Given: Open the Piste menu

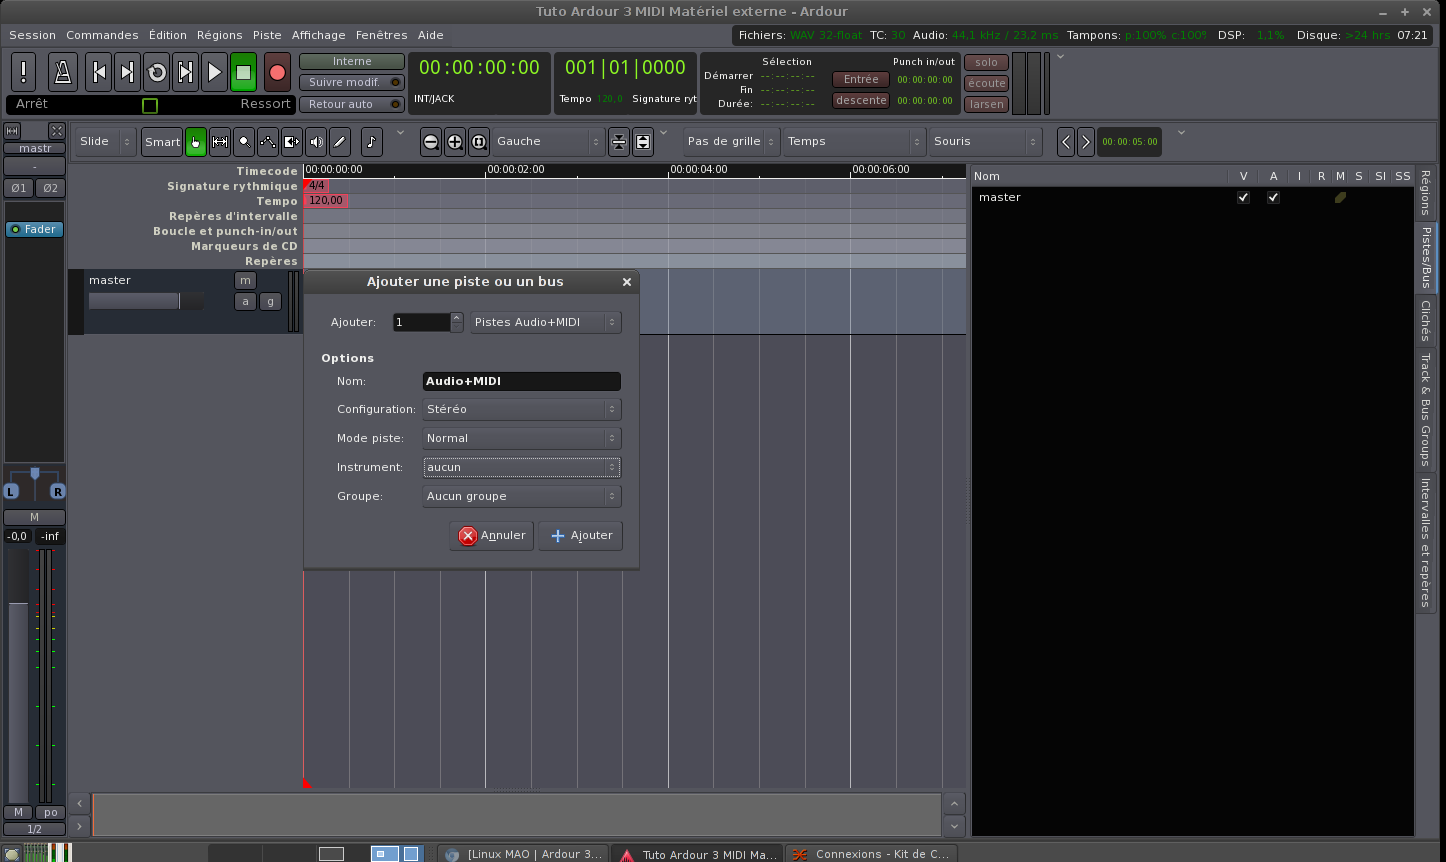Looking at the screenshot, I should (x=267, y=35).
